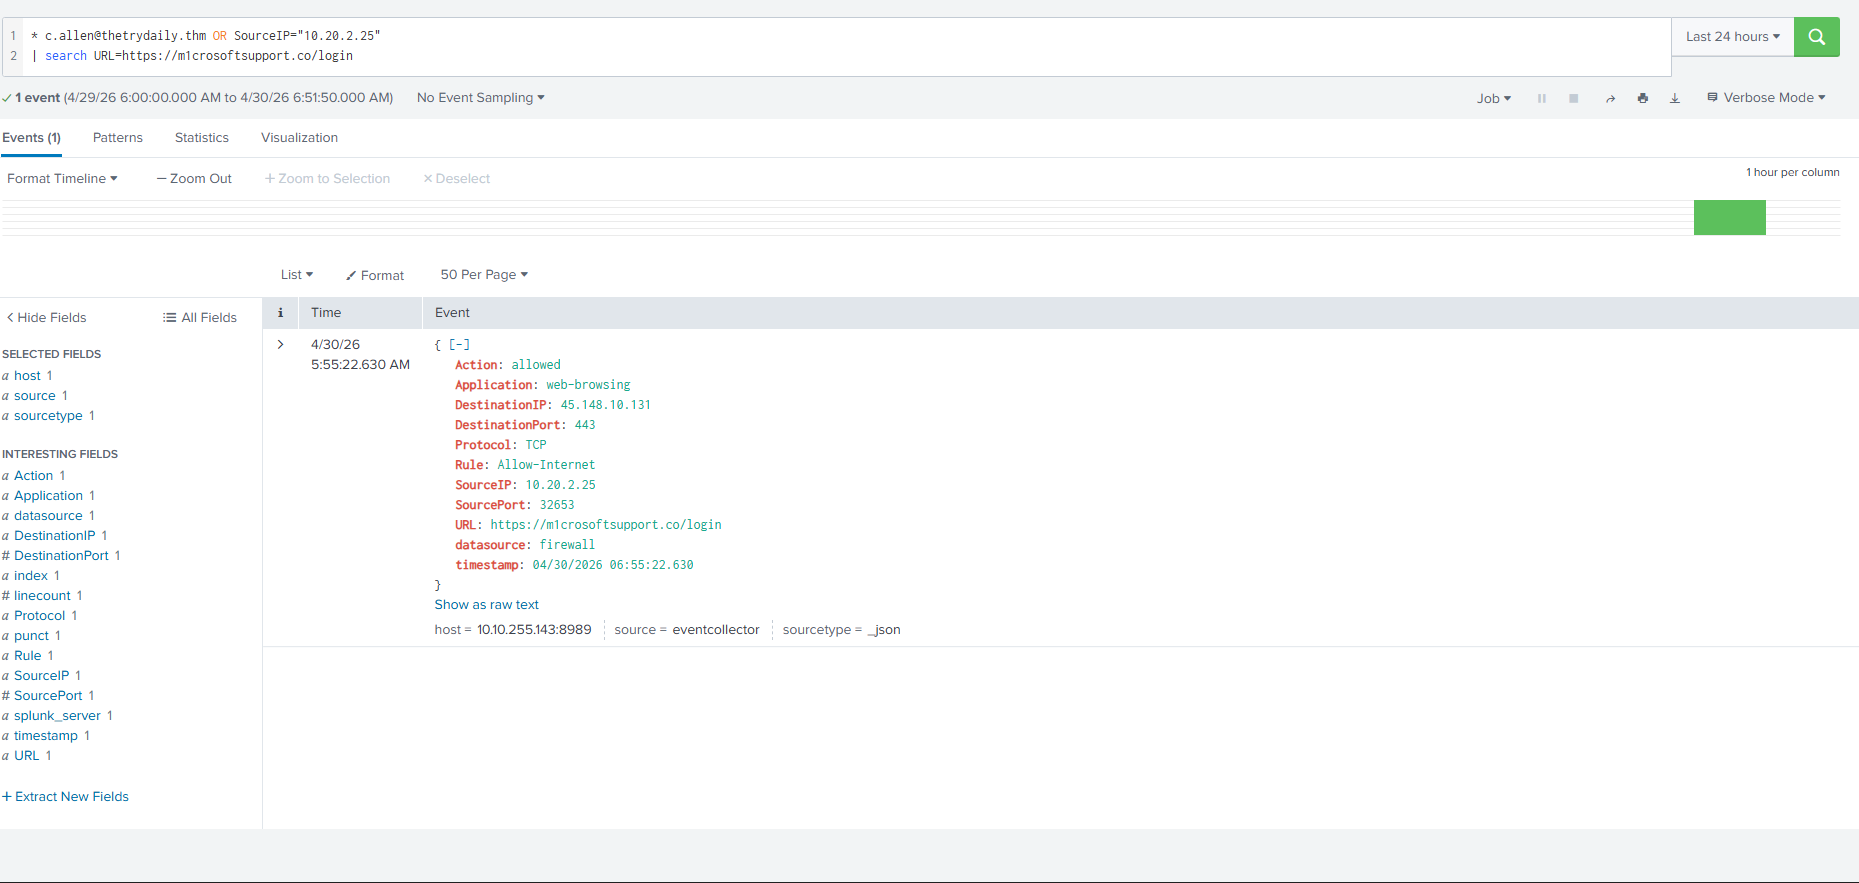Open the DestinationIP interesting field
Viewport: 1859px width, 883px height.
pyautogui.click(x=55, y=536)
